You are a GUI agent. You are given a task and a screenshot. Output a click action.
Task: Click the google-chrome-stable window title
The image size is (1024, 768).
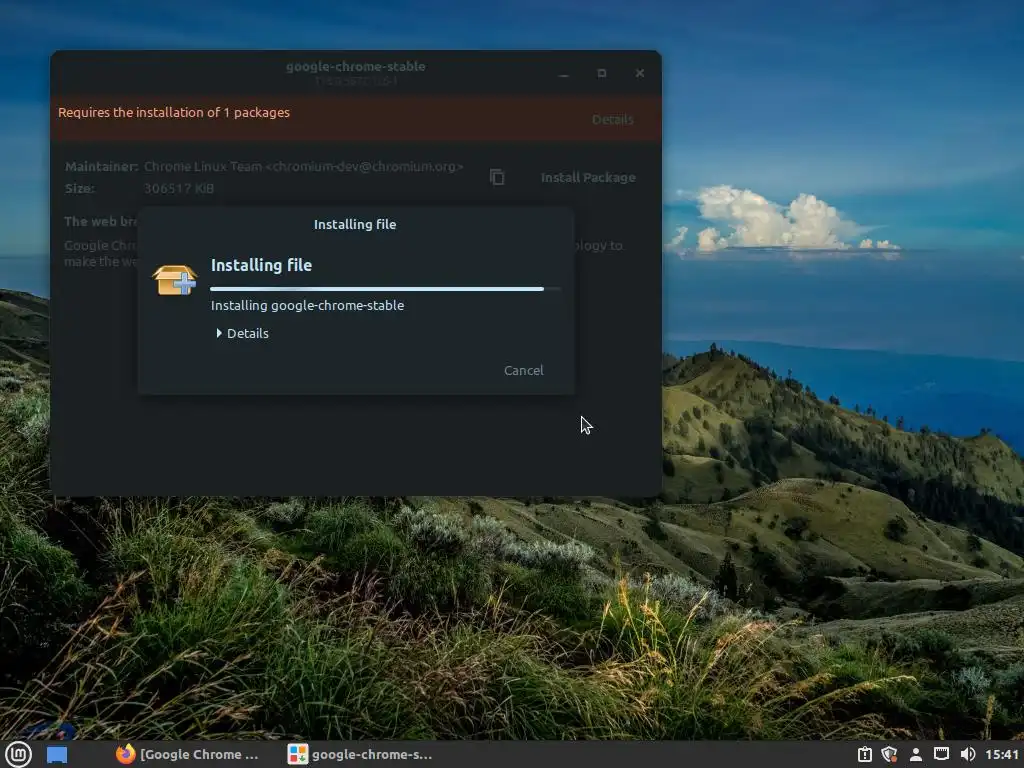[356, 67]
